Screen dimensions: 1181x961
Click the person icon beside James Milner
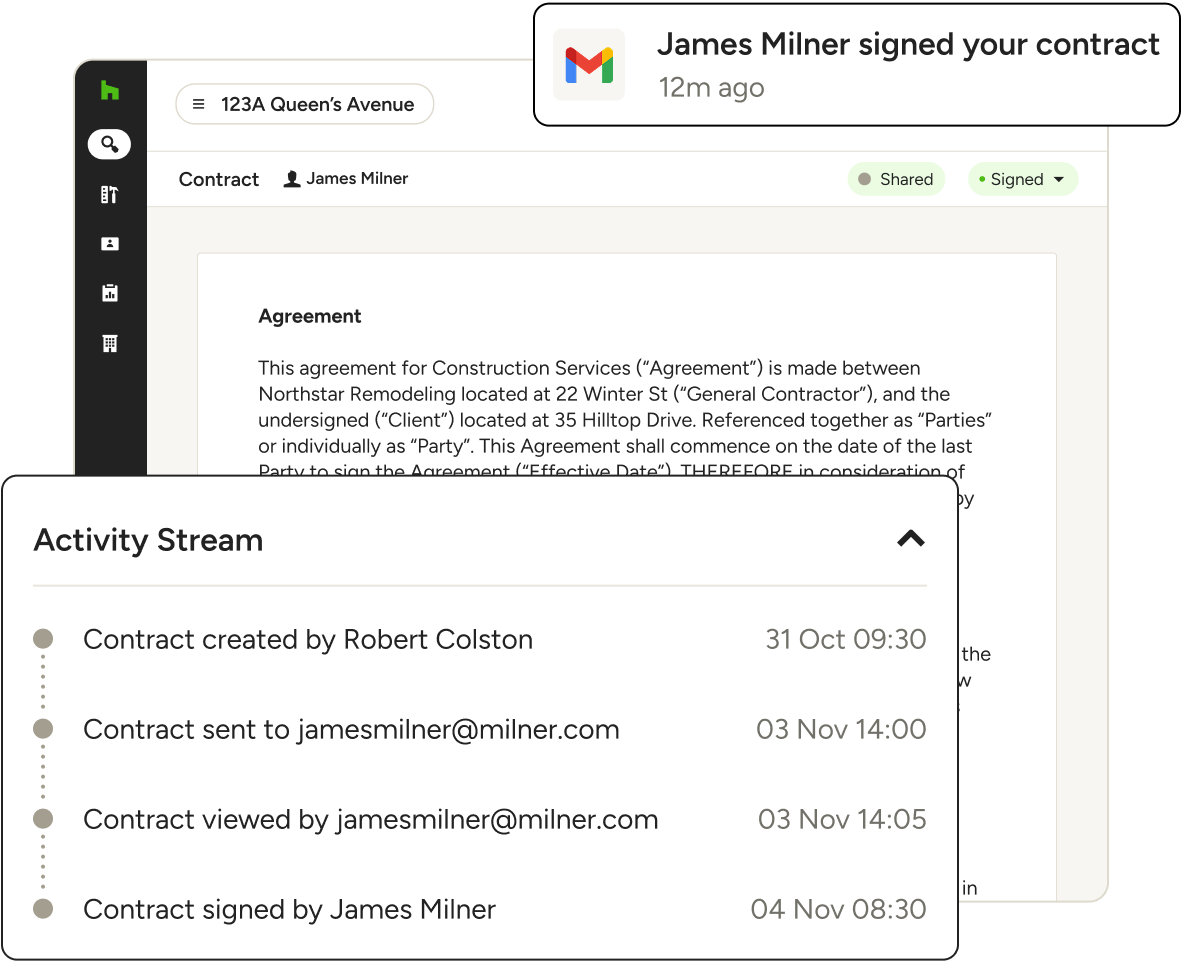292,179
